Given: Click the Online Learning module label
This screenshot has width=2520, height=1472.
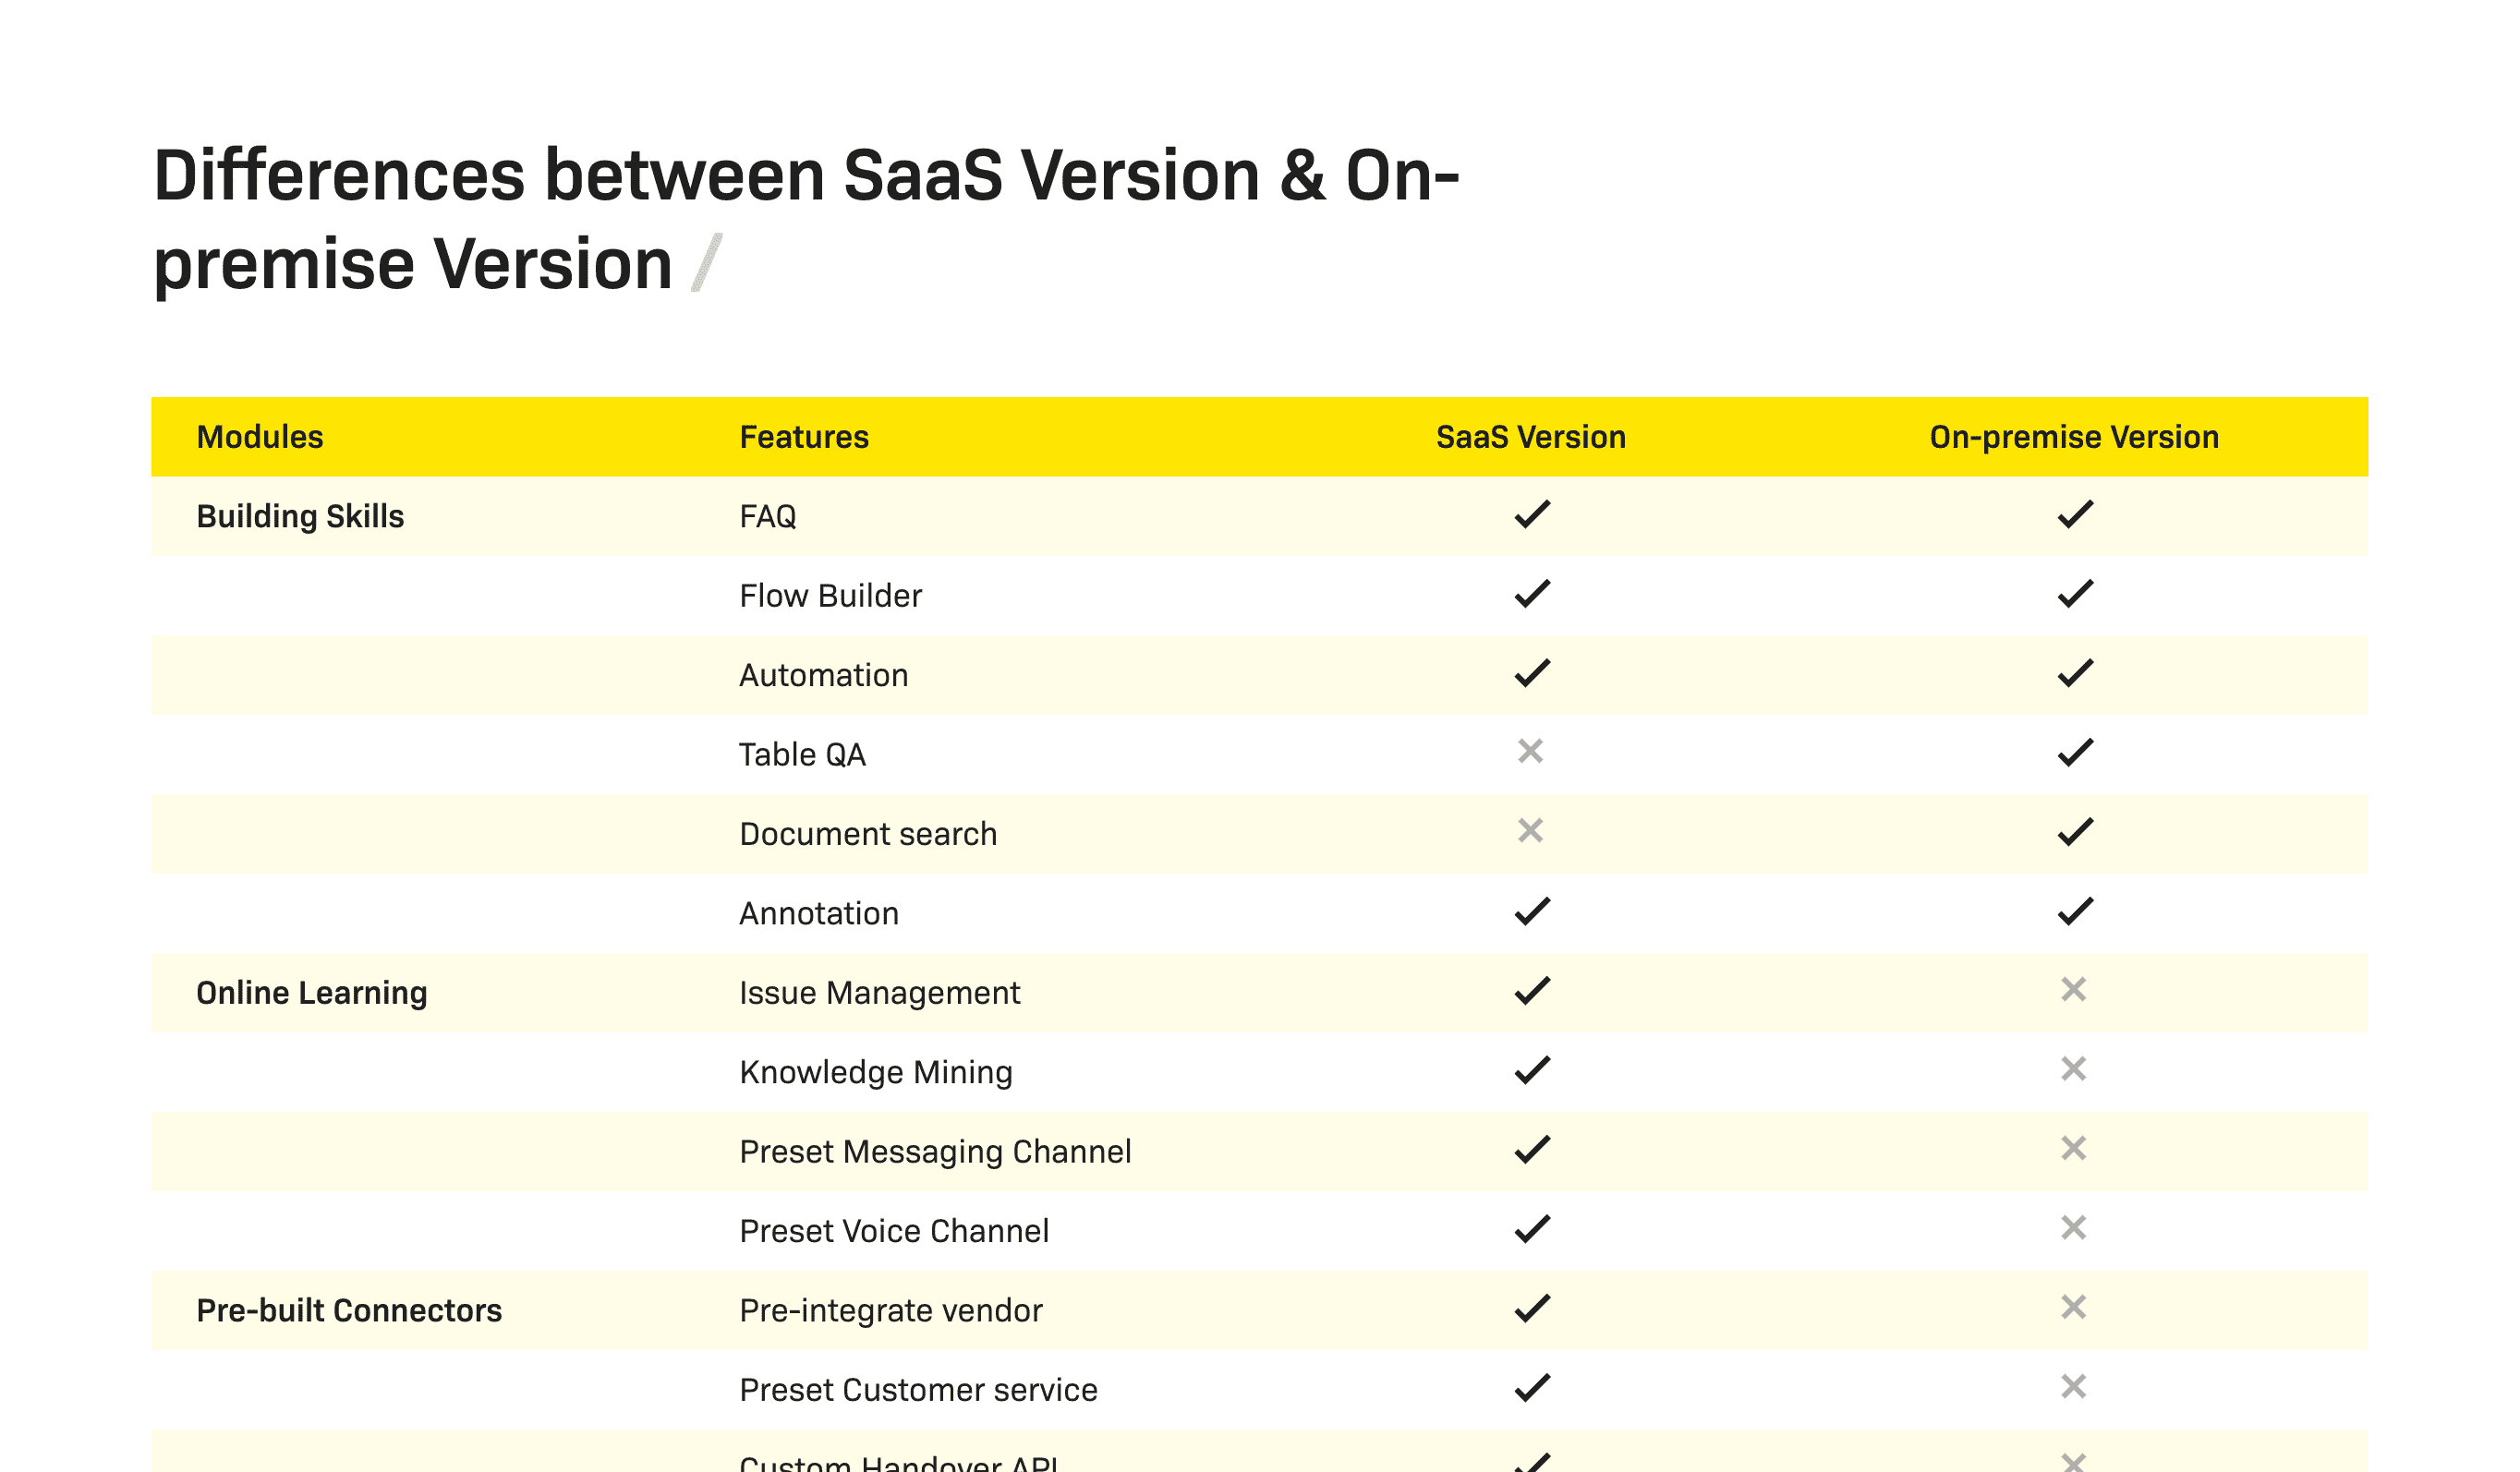Looking at the screenshot, I should [x=312, y=993].
